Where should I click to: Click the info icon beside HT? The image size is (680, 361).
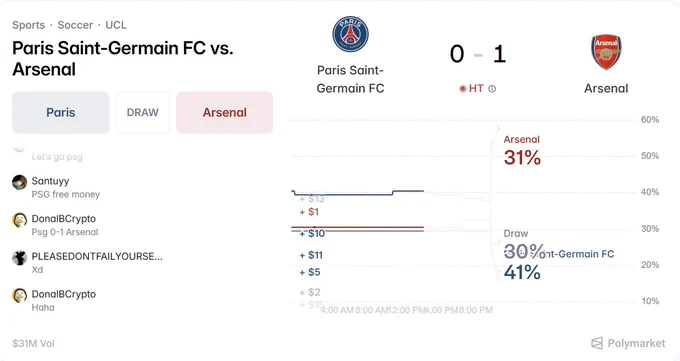[x=492, y=89]
